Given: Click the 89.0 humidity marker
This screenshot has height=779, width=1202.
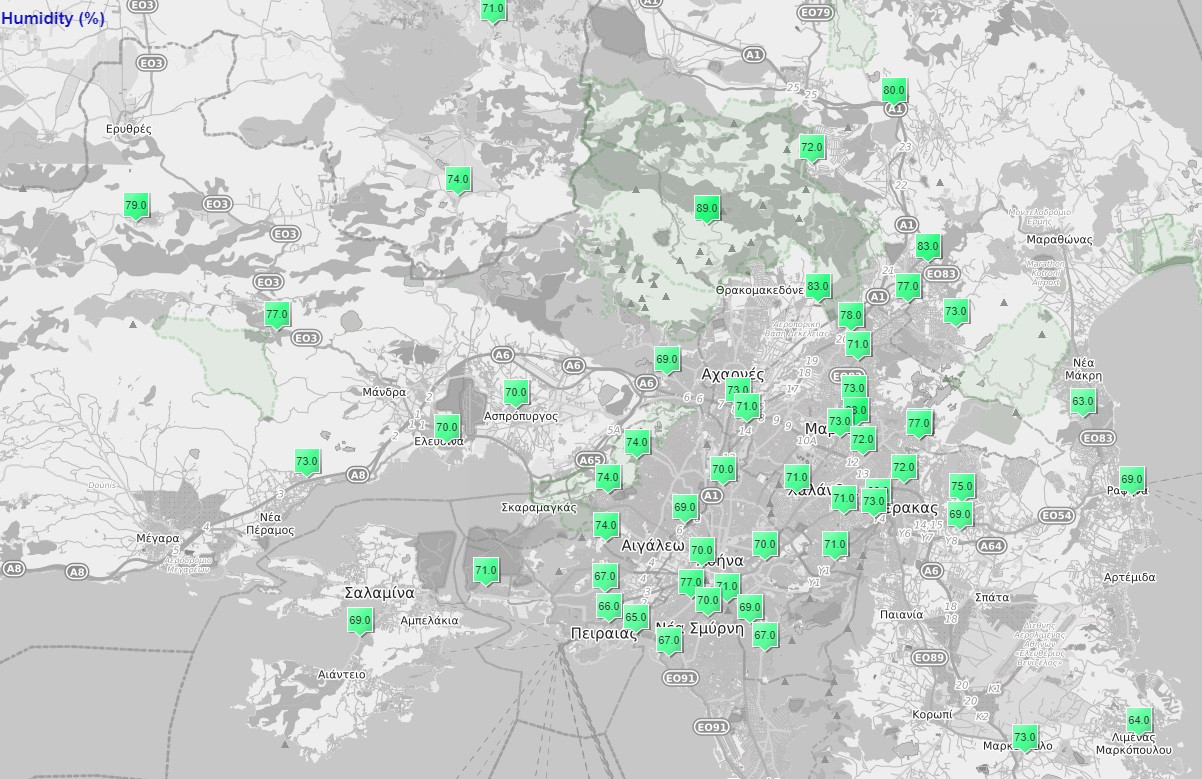Looking at the screenshot, I should coord(707,209).
